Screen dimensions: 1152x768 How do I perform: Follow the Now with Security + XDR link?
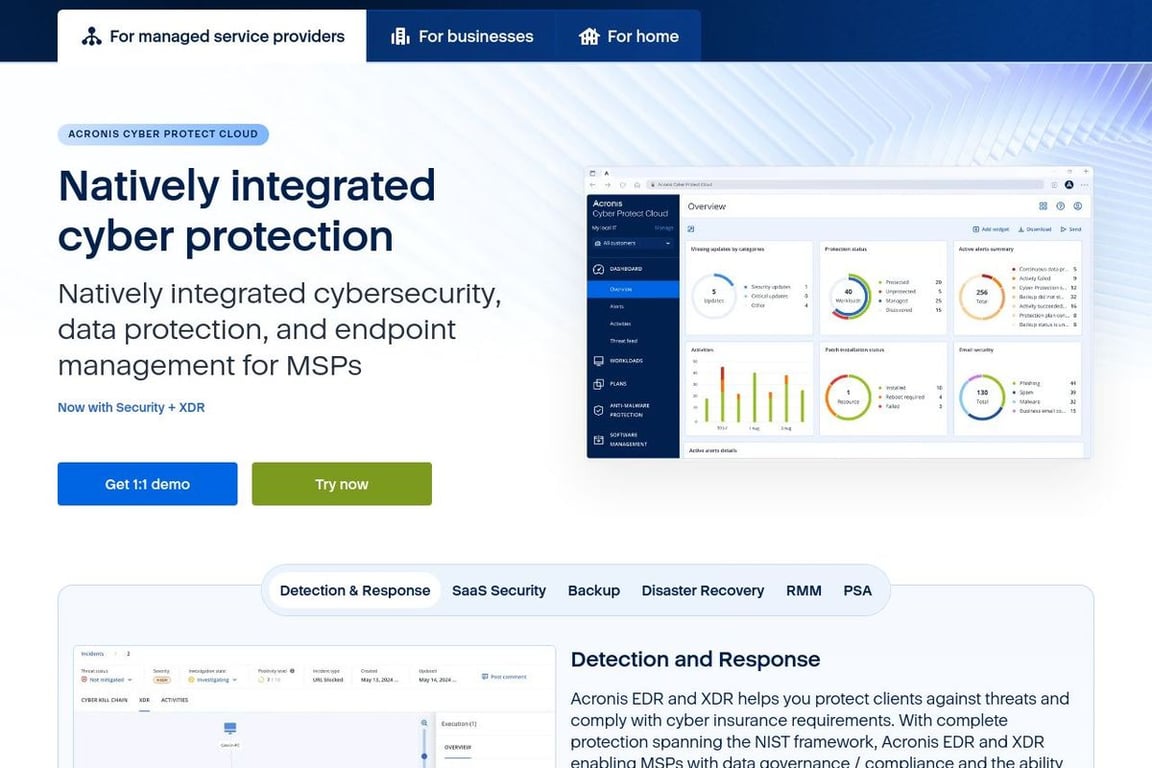point(132,407)
